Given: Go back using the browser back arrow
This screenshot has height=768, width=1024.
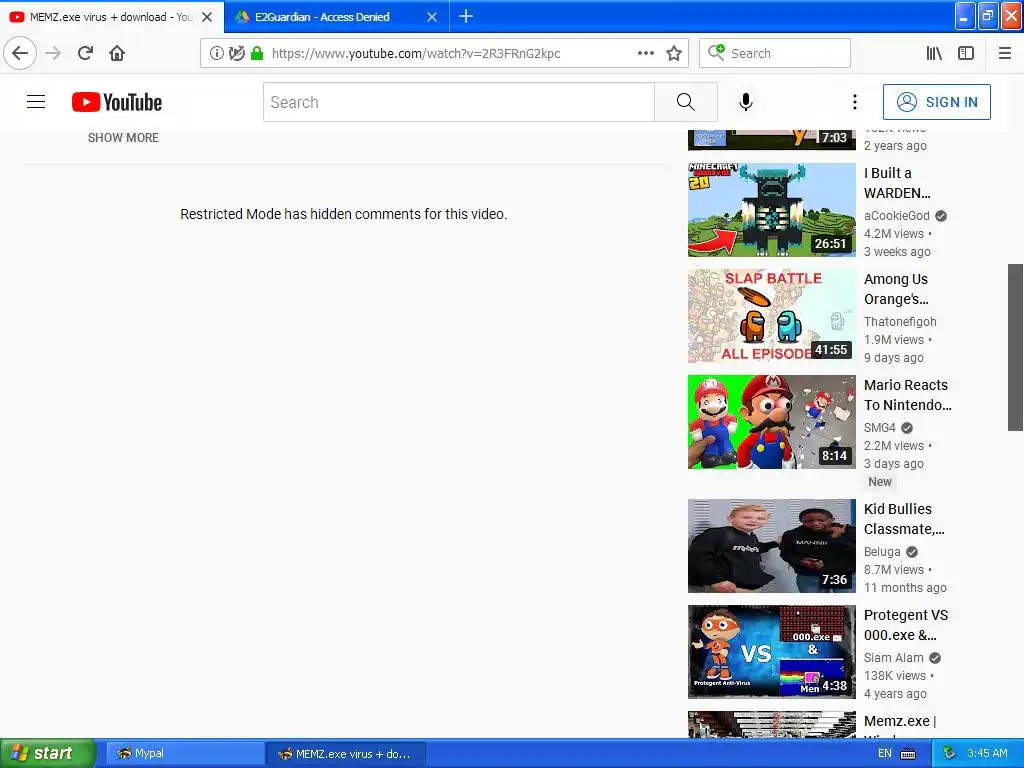Looking at the screenshot, I should click(x=20, y=53).
